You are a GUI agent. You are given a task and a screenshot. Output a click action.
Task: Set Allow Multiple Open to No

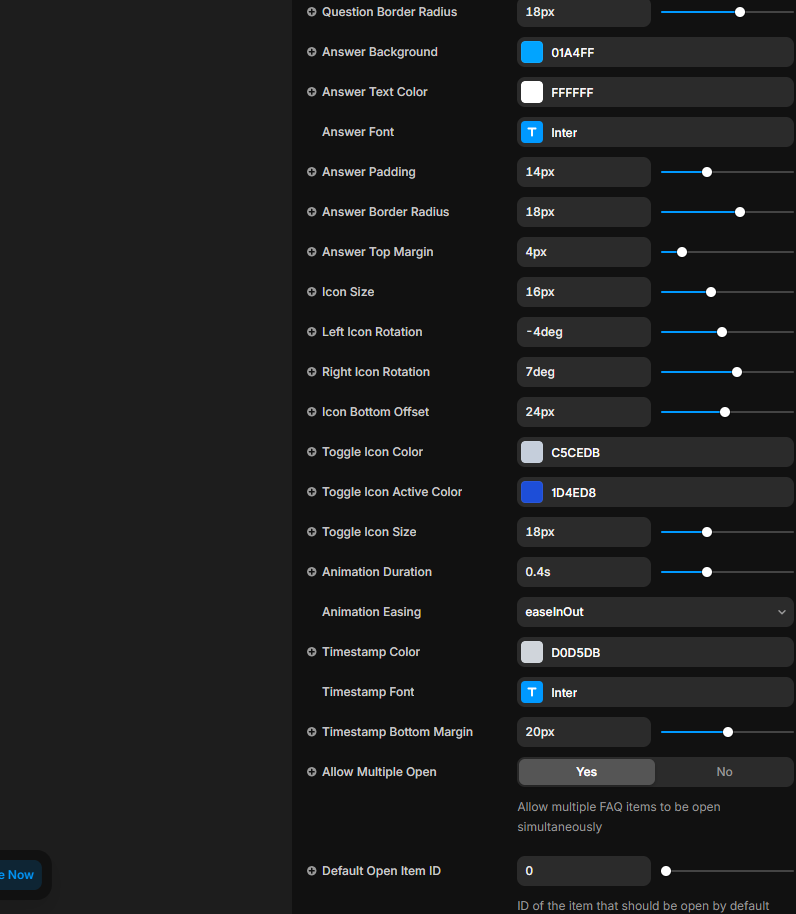[x=724, y=772]
